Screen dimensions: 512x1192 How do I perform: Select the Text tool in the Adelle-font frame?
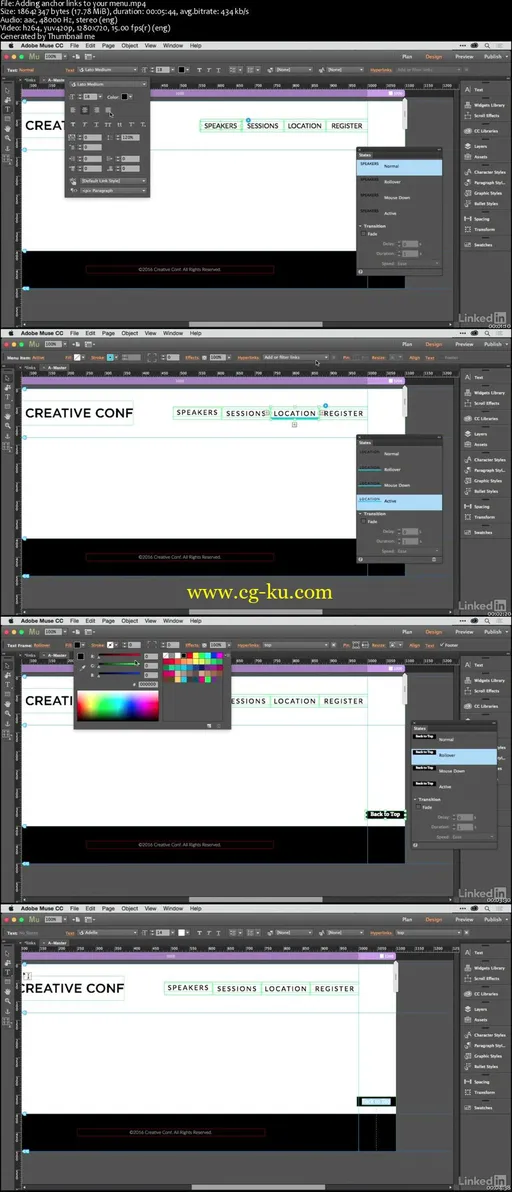click(x=8, y=972)
